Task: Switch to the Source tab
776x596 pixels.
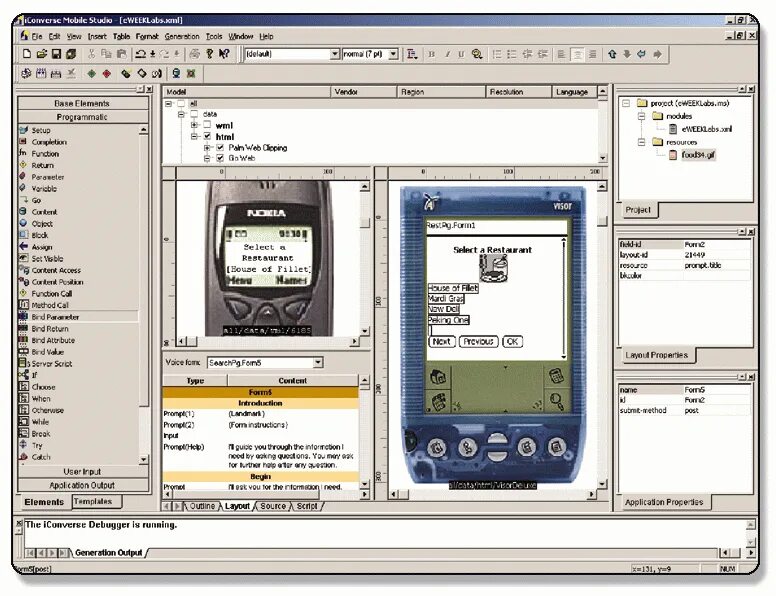Action: coord(273,506)
